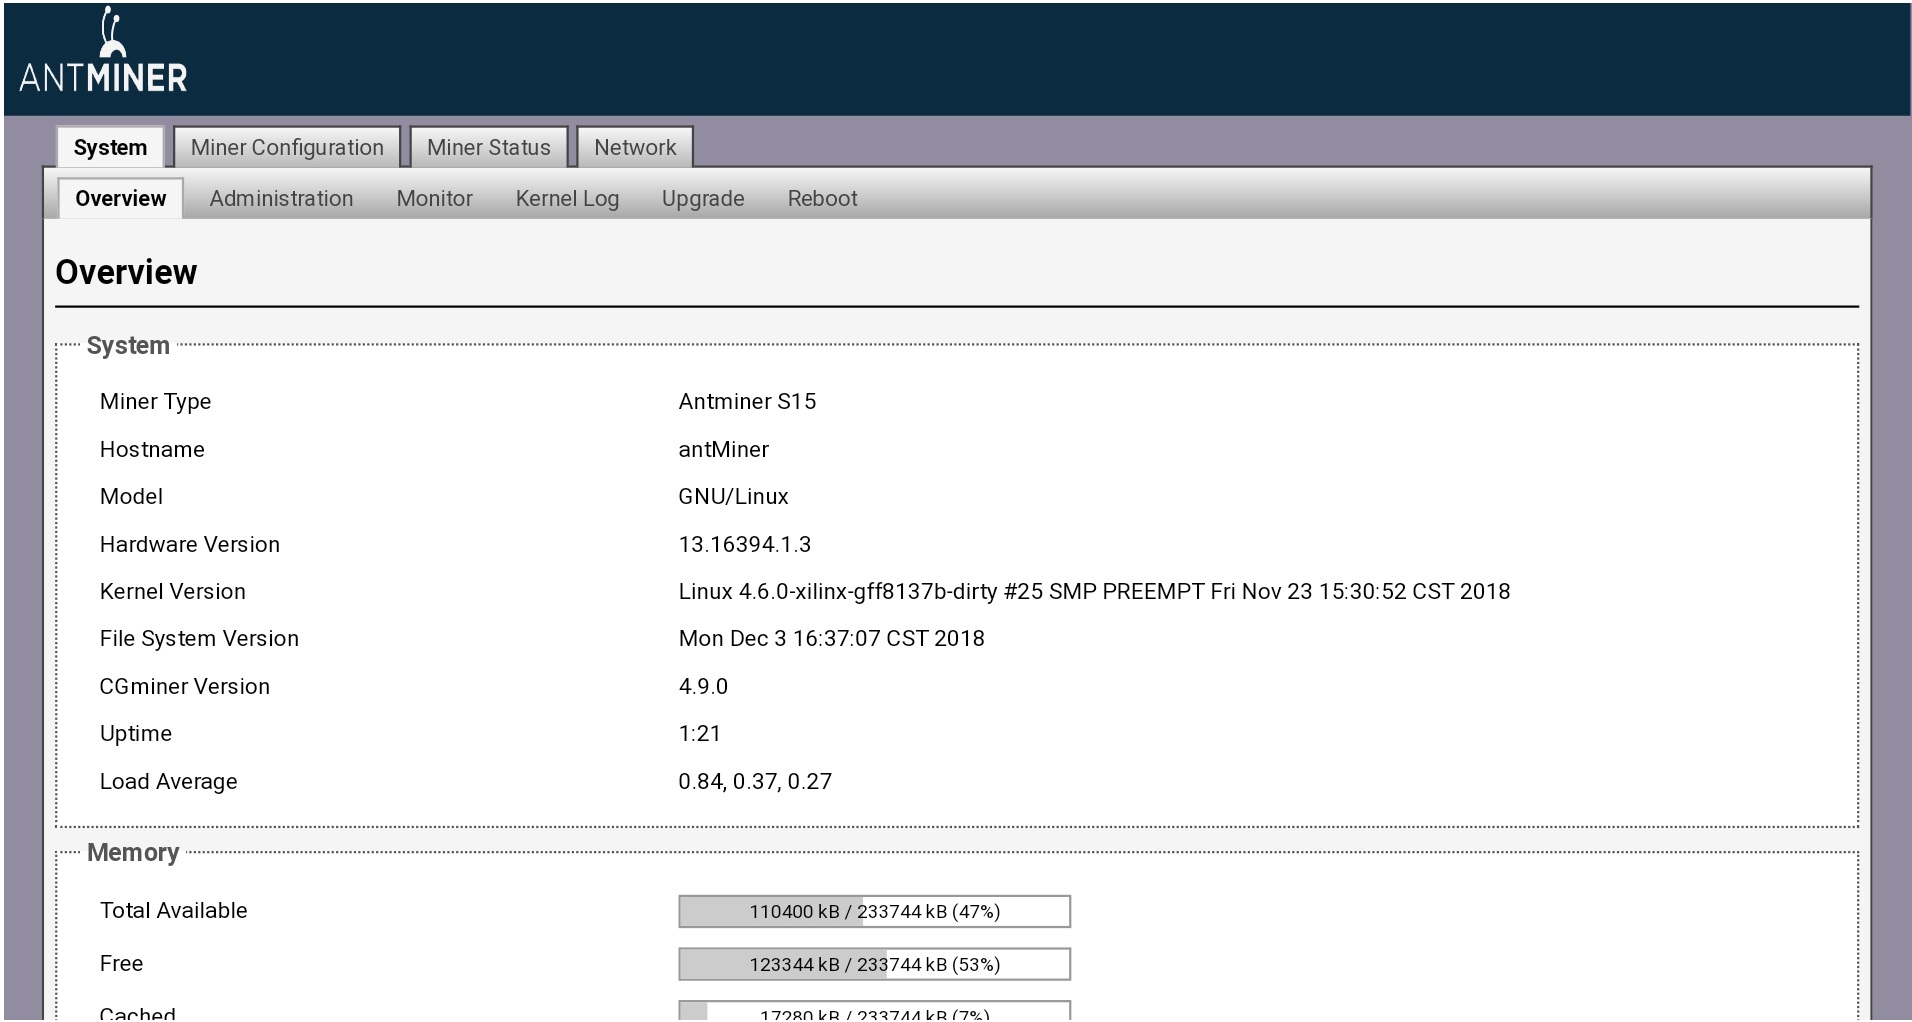
Task: Select the CGminer version 4.9.0 value
Action: pyautogui.click(x=703, y=686)
